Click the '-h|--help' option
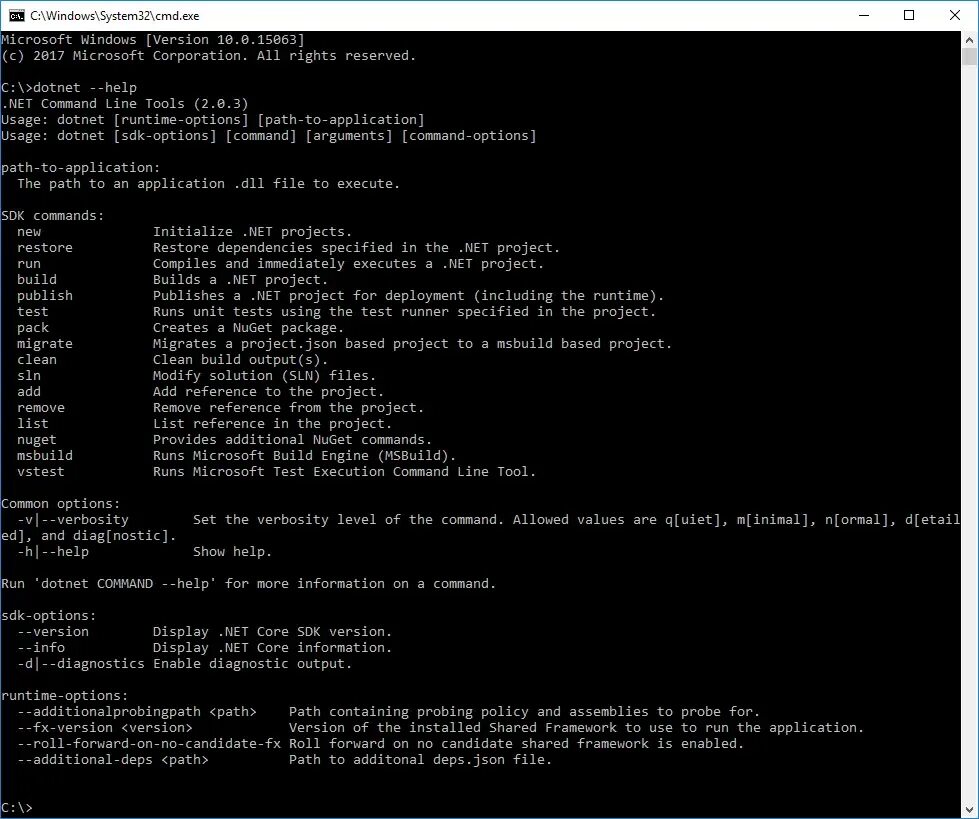 (52, 552)
